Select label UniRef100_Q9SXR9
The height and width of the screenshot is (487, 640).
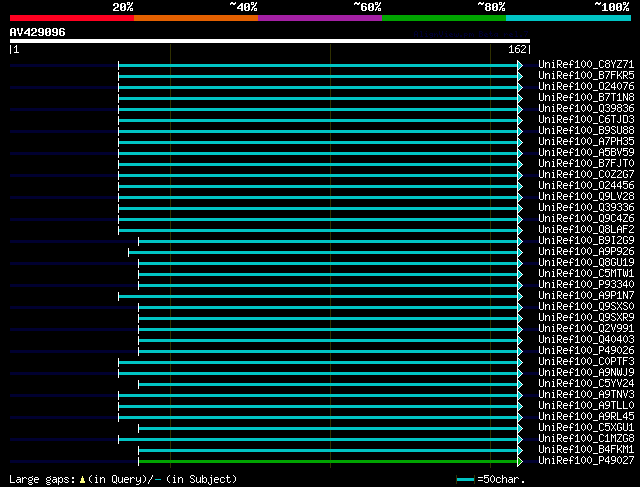[x=586, y=318]
